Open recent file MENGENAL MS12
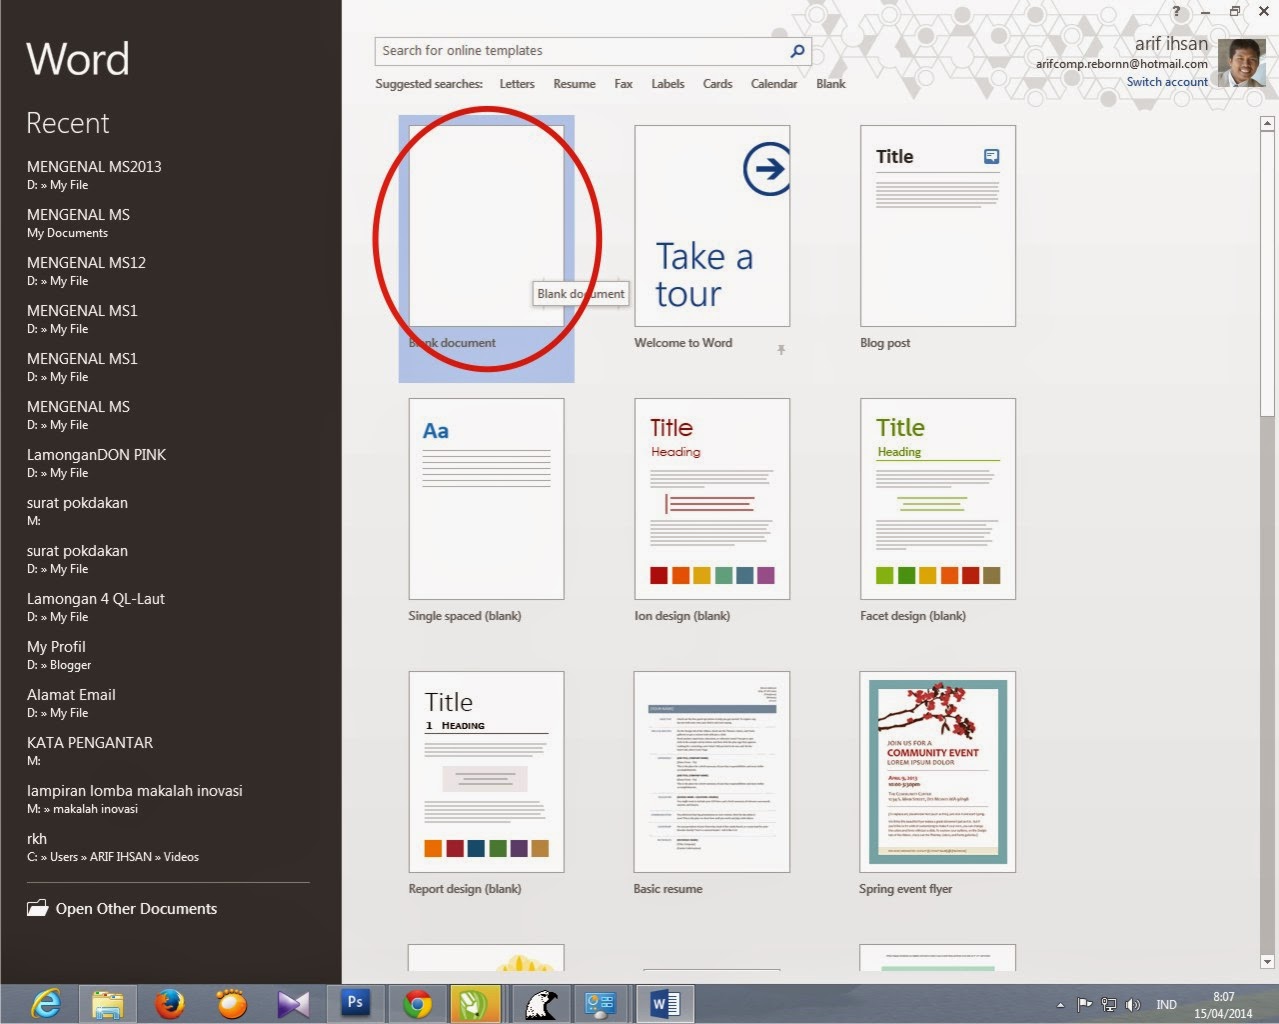Image resolution: width=1279 pixels, height=1024 pixels. 86,271
